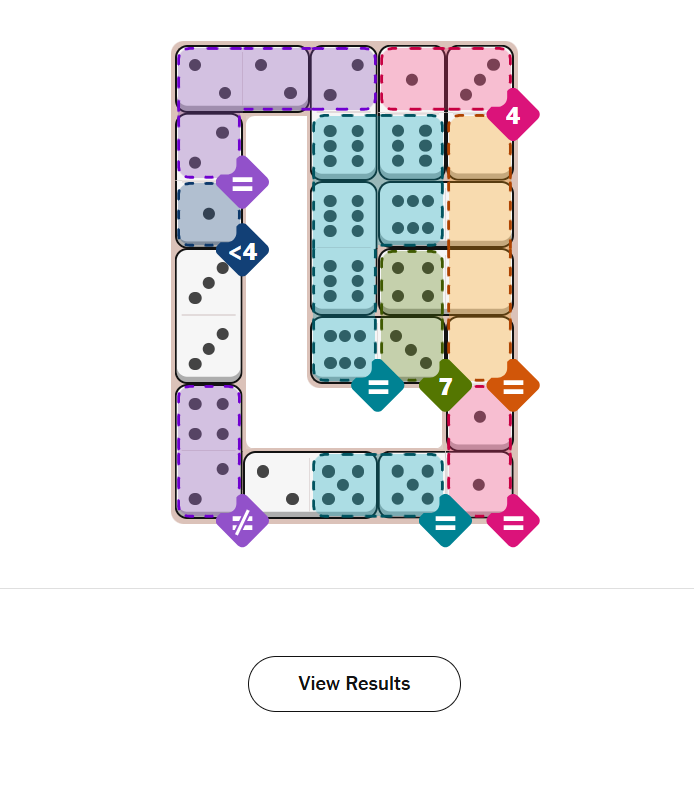
Task: Click the white domino with two three-pip halves
Action: click(209, 315)
